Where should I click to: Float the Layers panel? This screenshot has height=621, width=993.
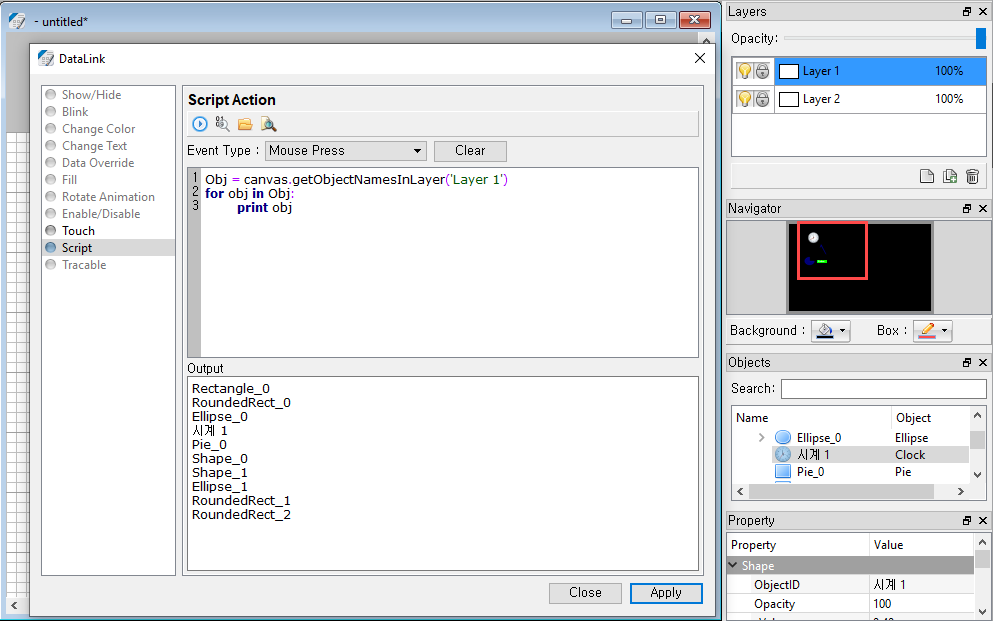coord(967,11)
